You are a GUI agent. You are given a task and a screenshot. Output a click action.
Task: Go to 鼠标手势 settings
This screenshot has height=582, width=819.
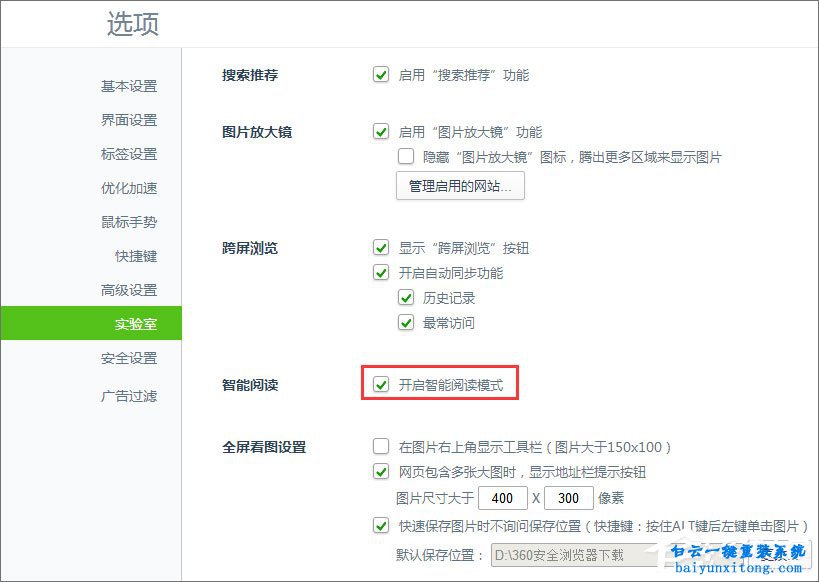coord(128,222)
